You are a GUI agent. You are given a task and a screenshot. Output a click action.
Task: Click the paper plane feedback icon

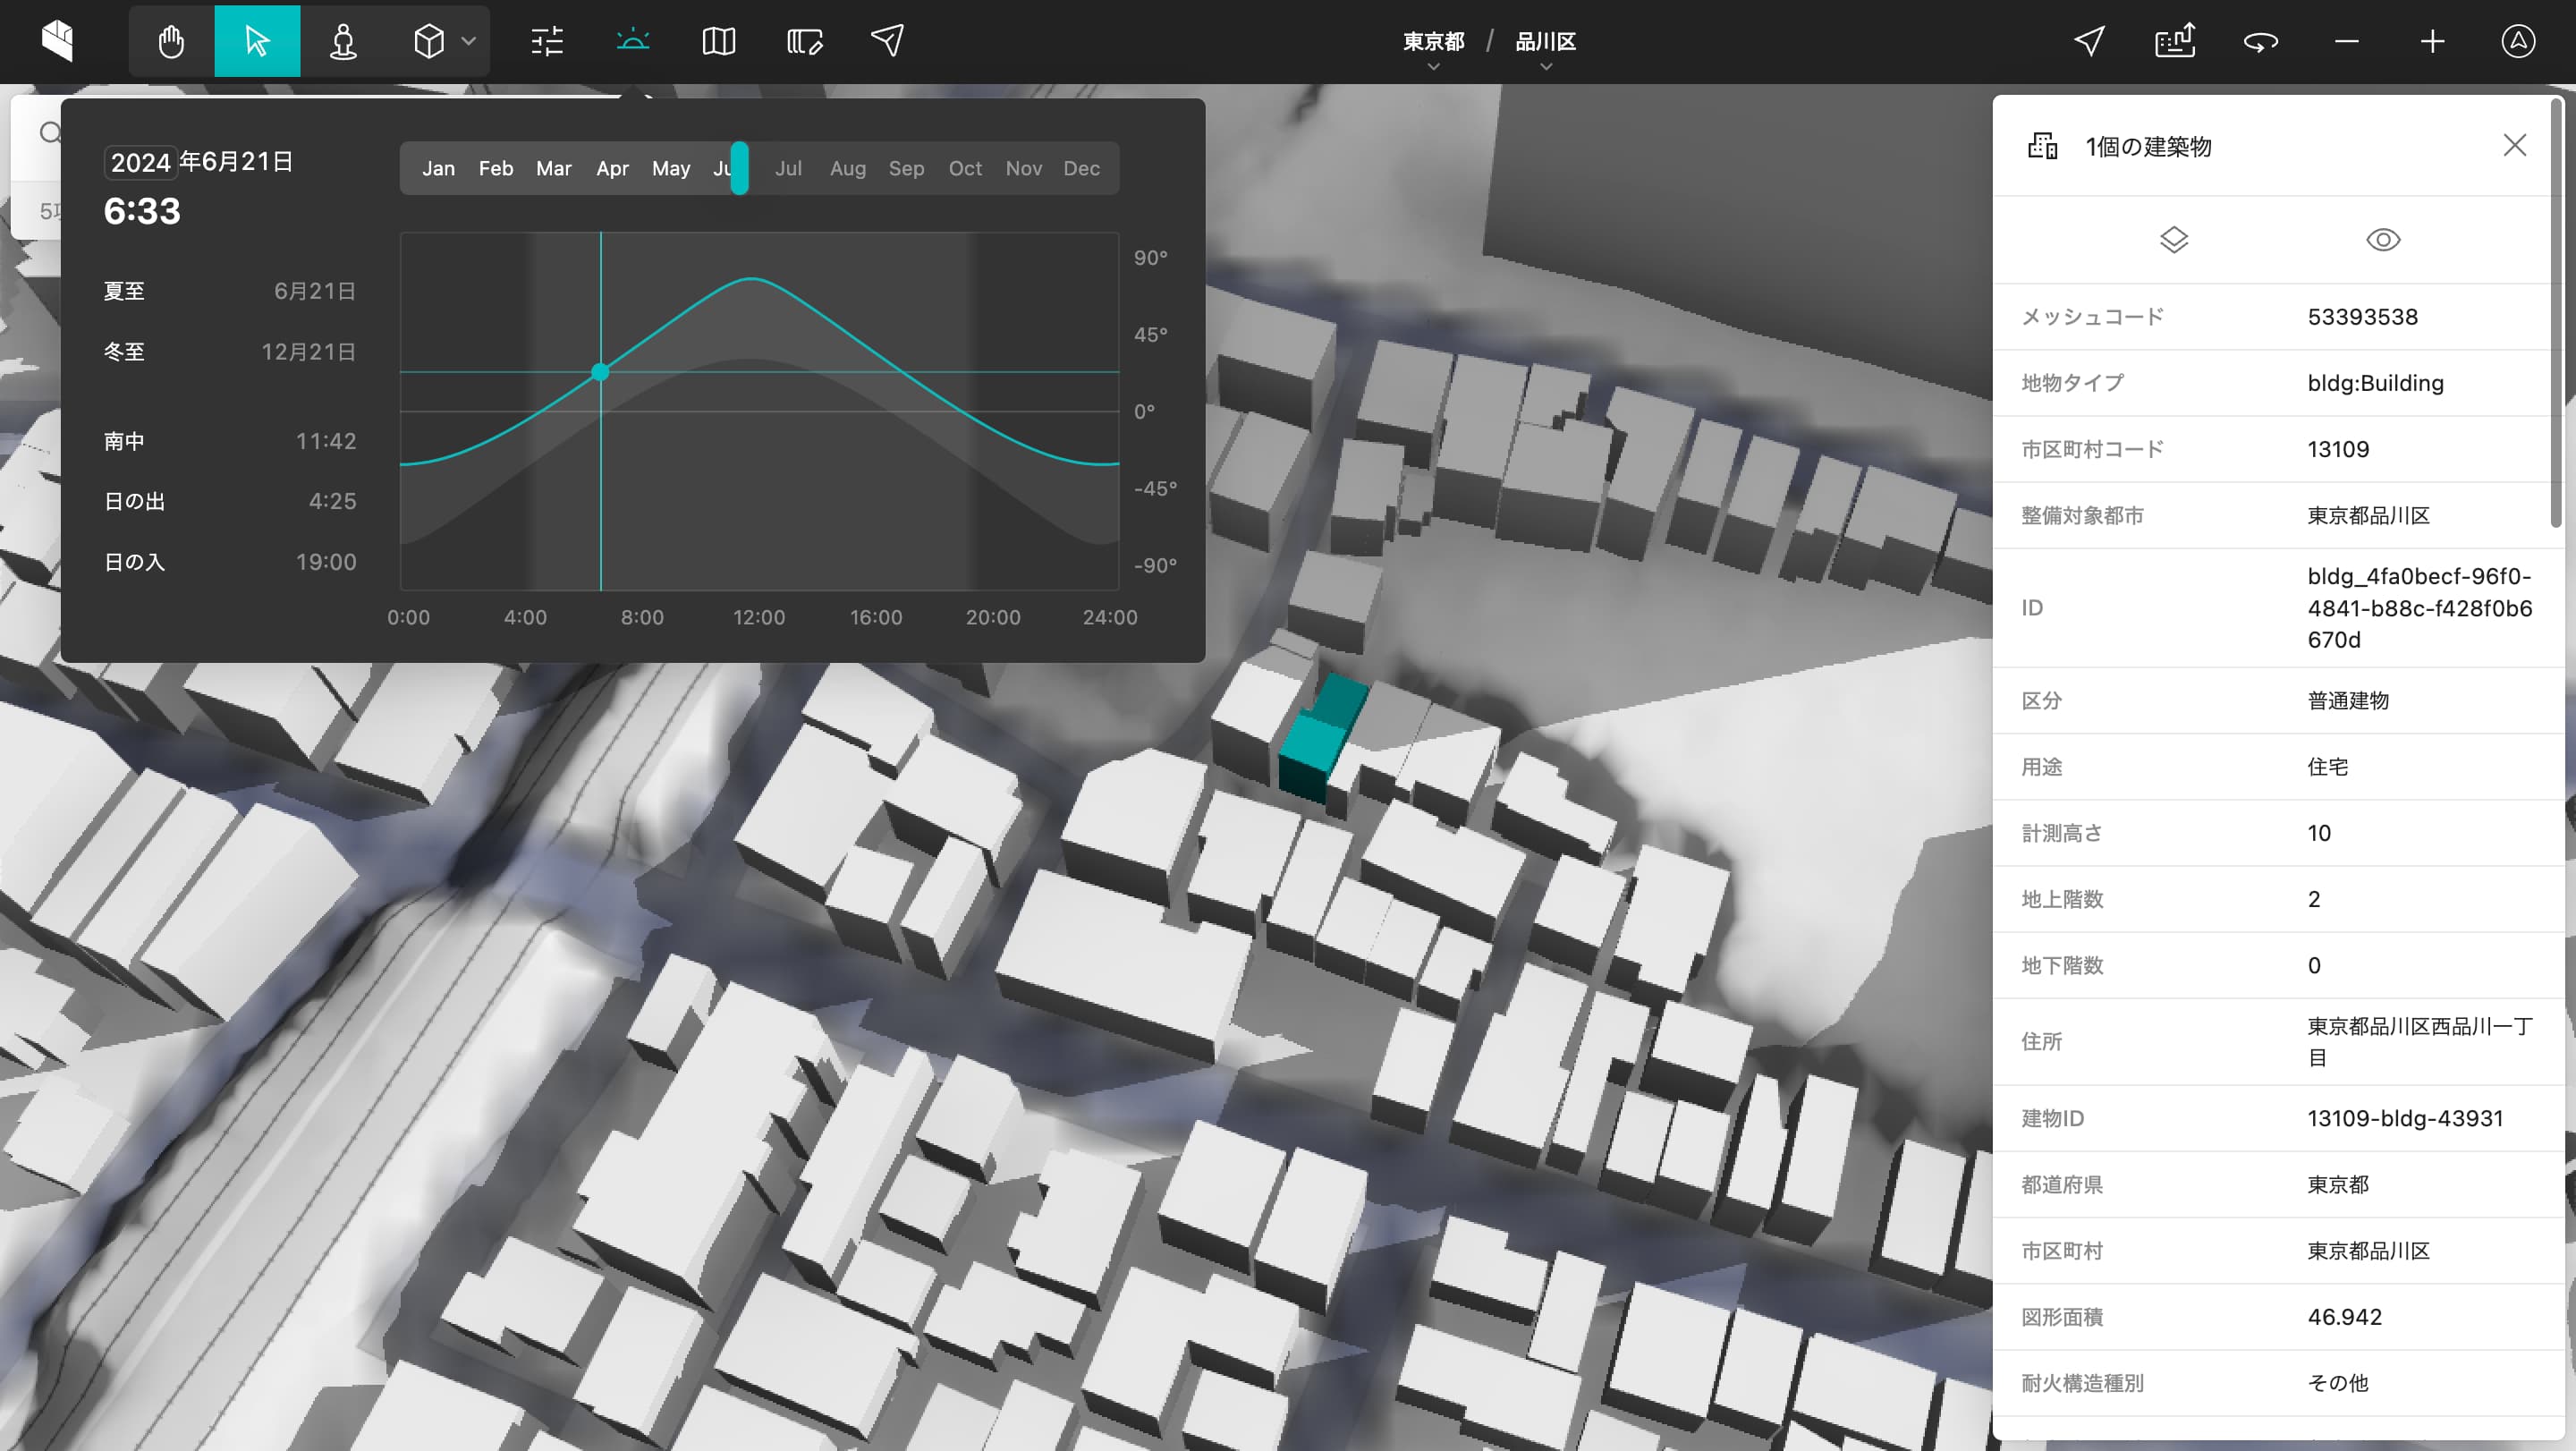coord(888,41)
